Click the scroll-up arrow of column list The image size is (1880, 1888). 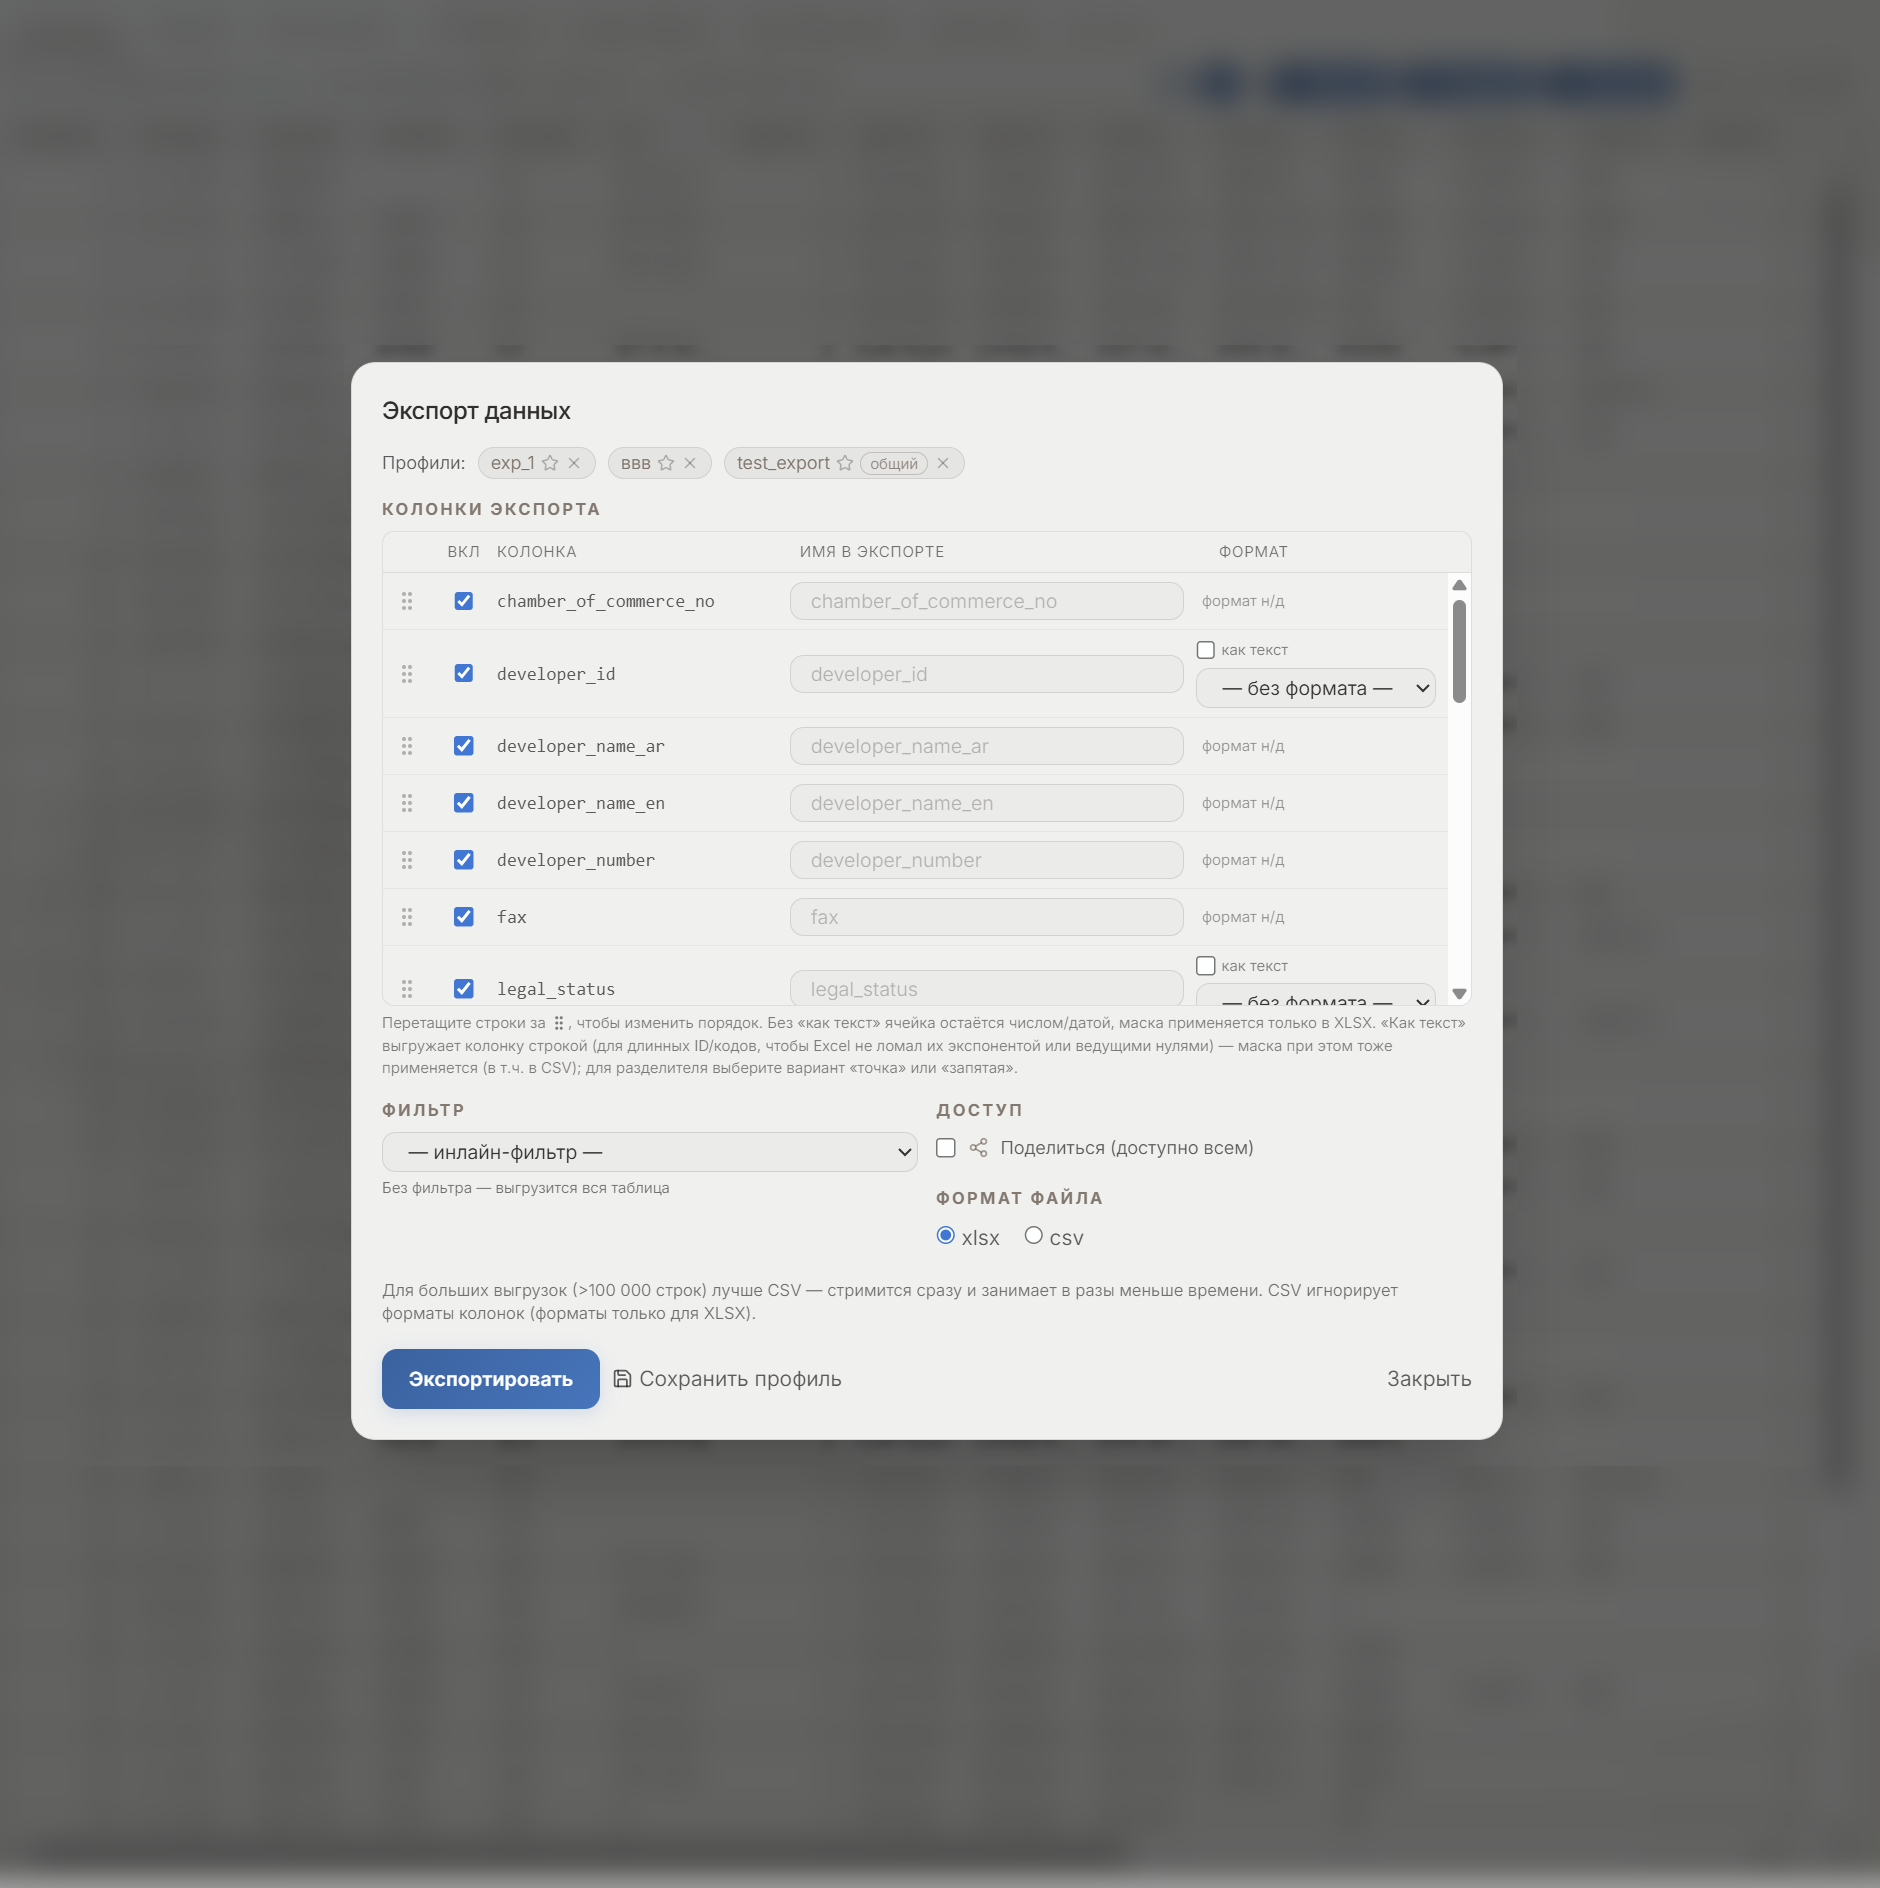point(1460,585)
